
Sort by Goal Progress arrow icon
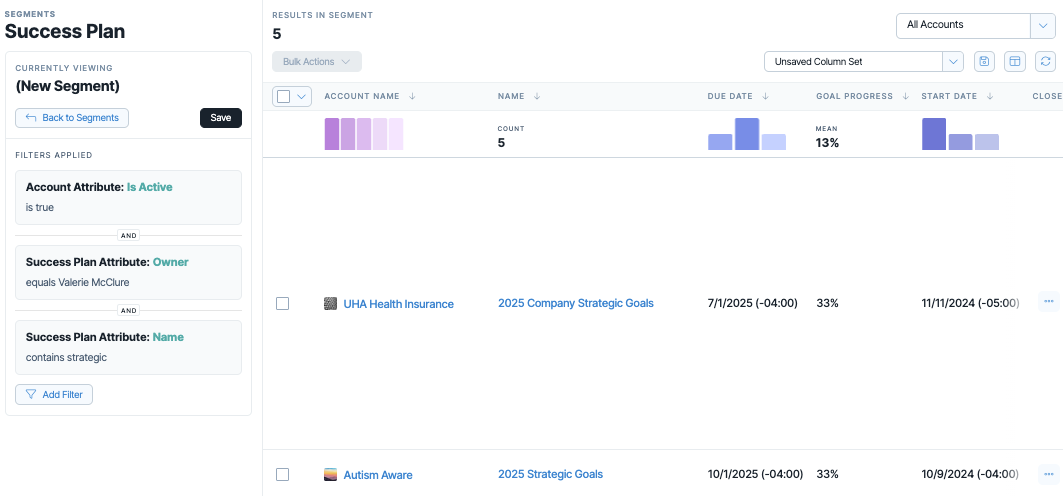point(906,96)
